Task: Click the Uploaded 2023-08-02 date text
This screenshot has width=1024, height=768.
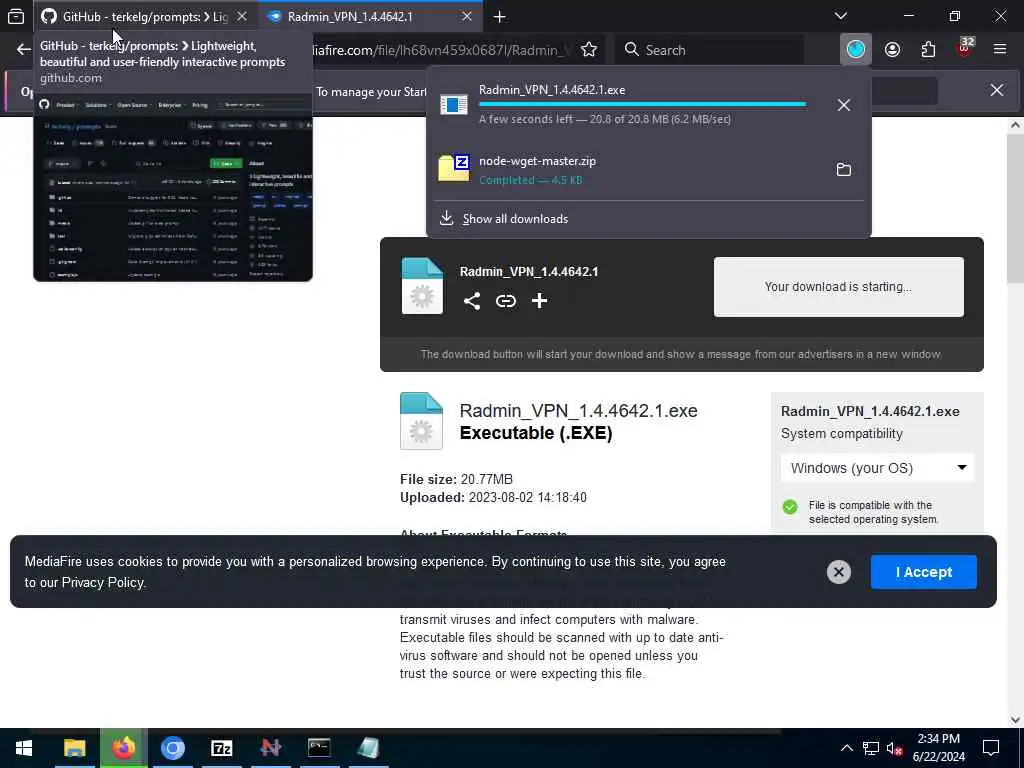Action: 493,498
